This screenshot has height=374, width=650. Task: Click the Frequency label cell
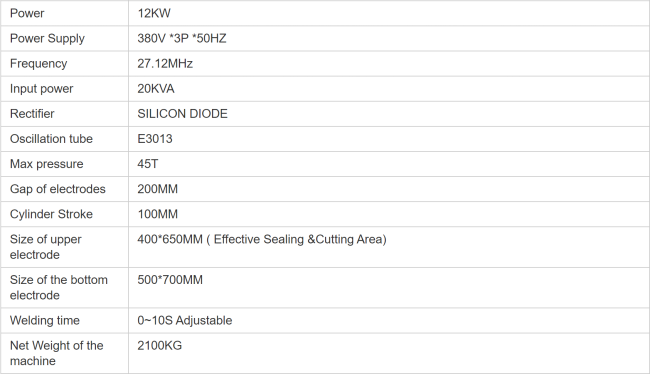(64, 63)
